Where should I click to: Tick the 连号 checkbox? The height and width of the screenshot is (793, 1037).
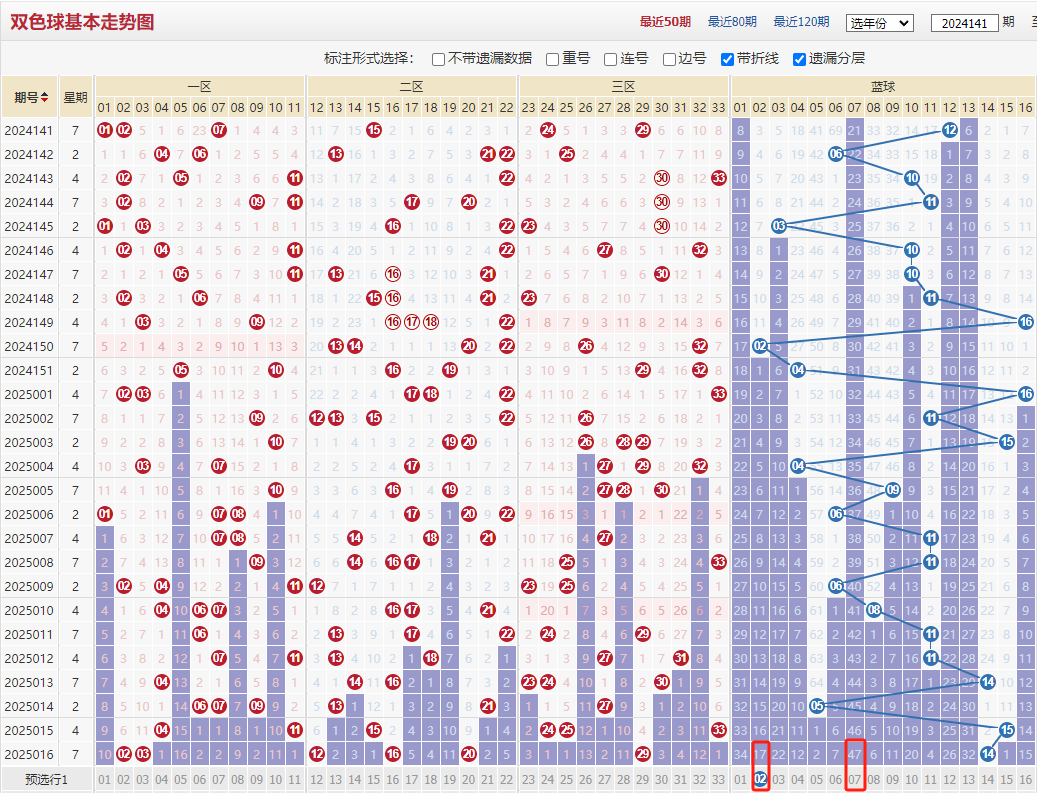(x=610, y=59)
